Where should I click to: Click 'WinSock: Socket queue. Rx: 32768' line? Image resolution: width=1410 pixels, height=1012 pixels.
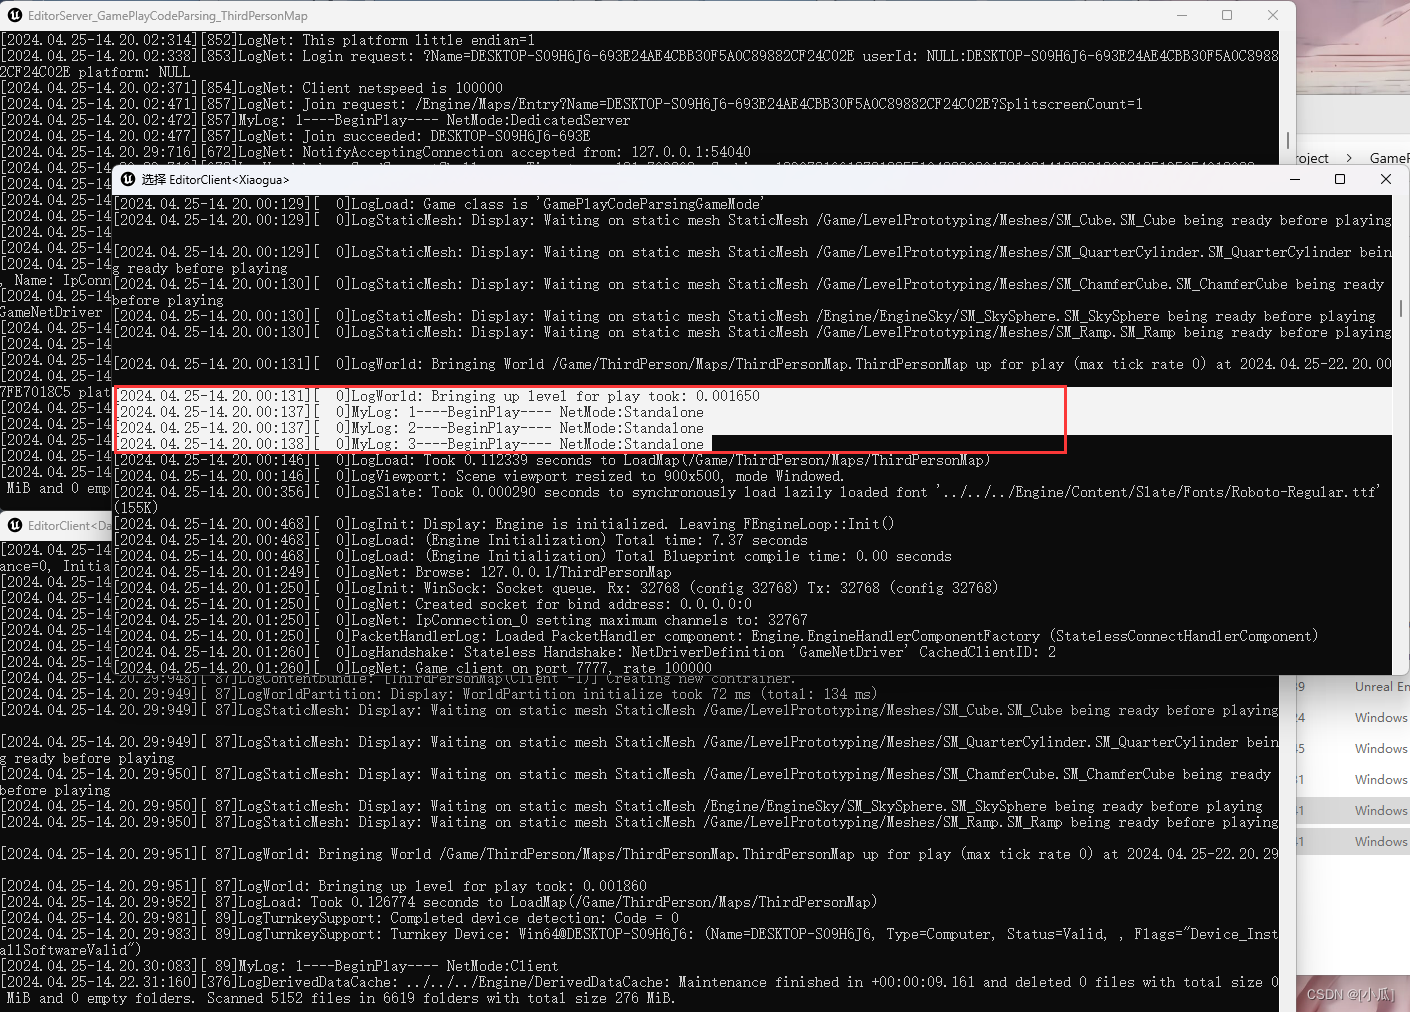click(x=556, y=588)
